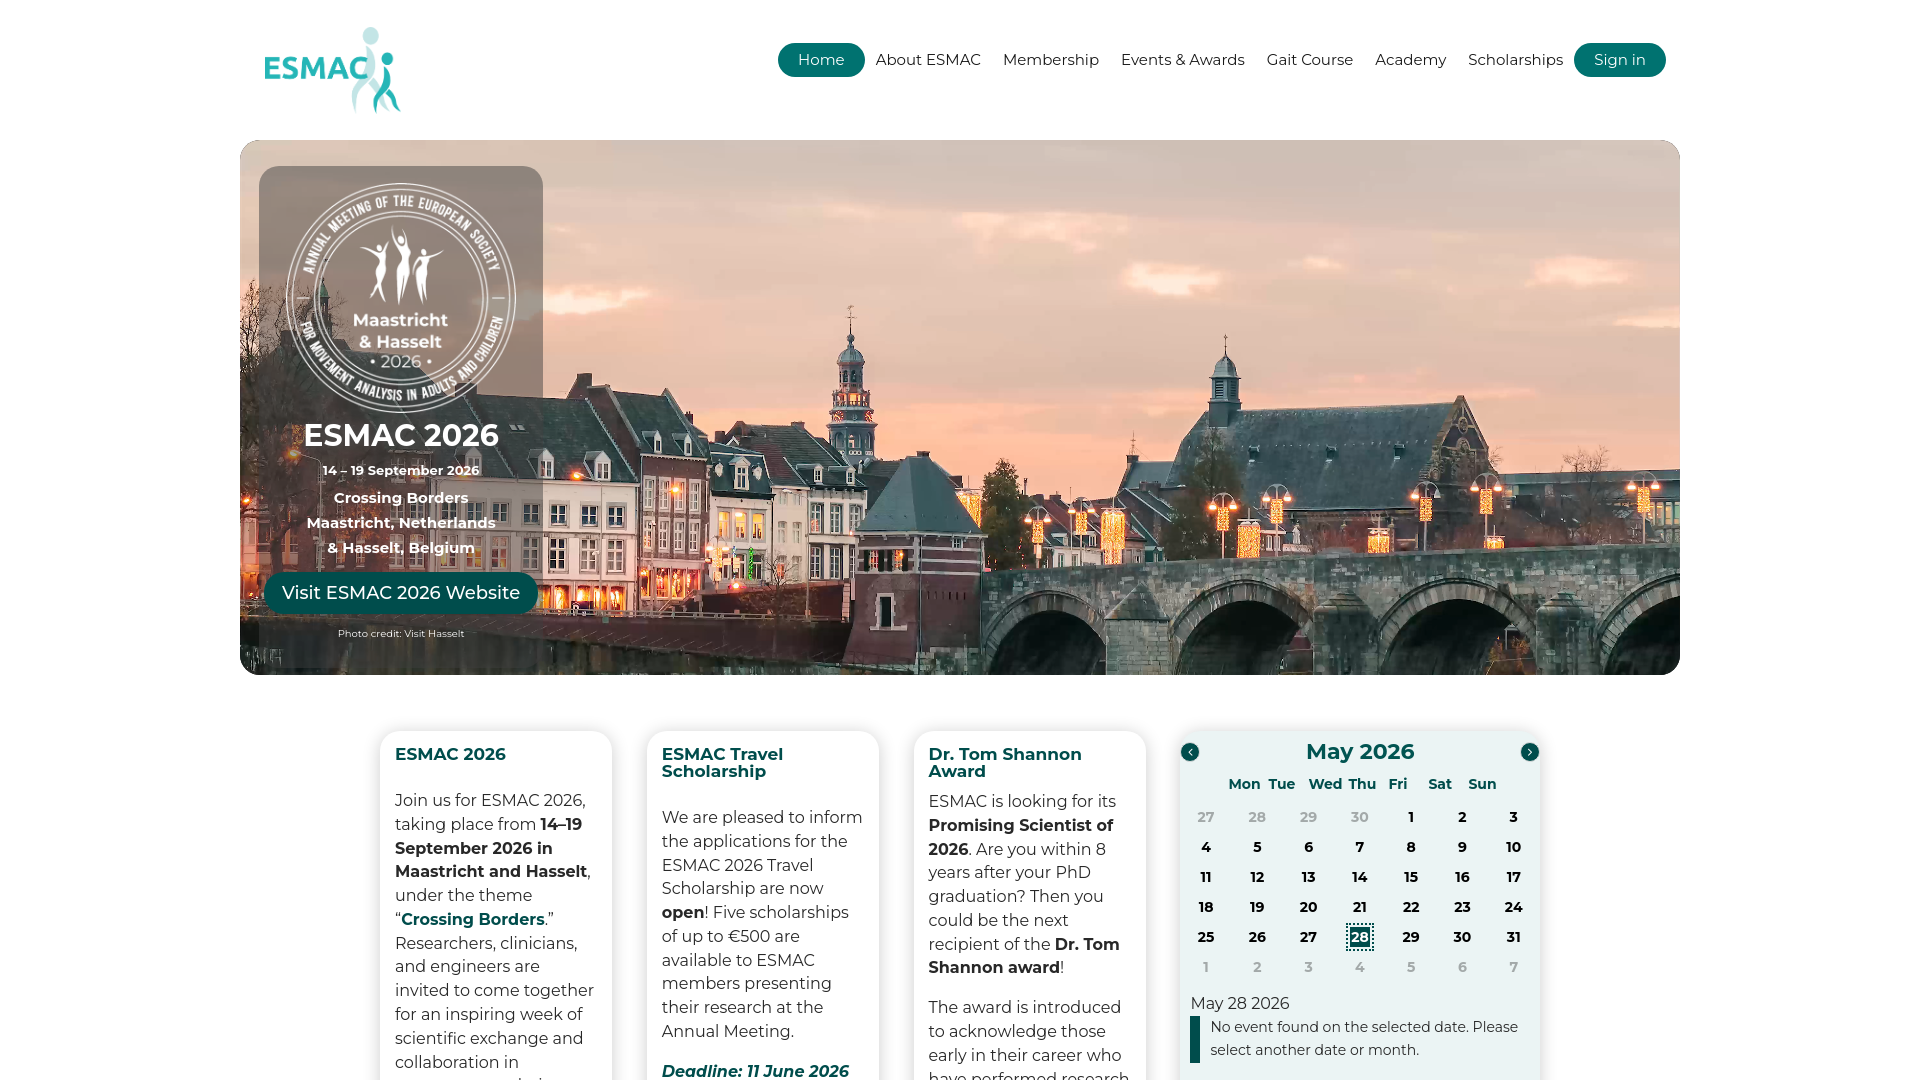
Task: Select May 1 in the calendar
Action: pos(1411,817)
